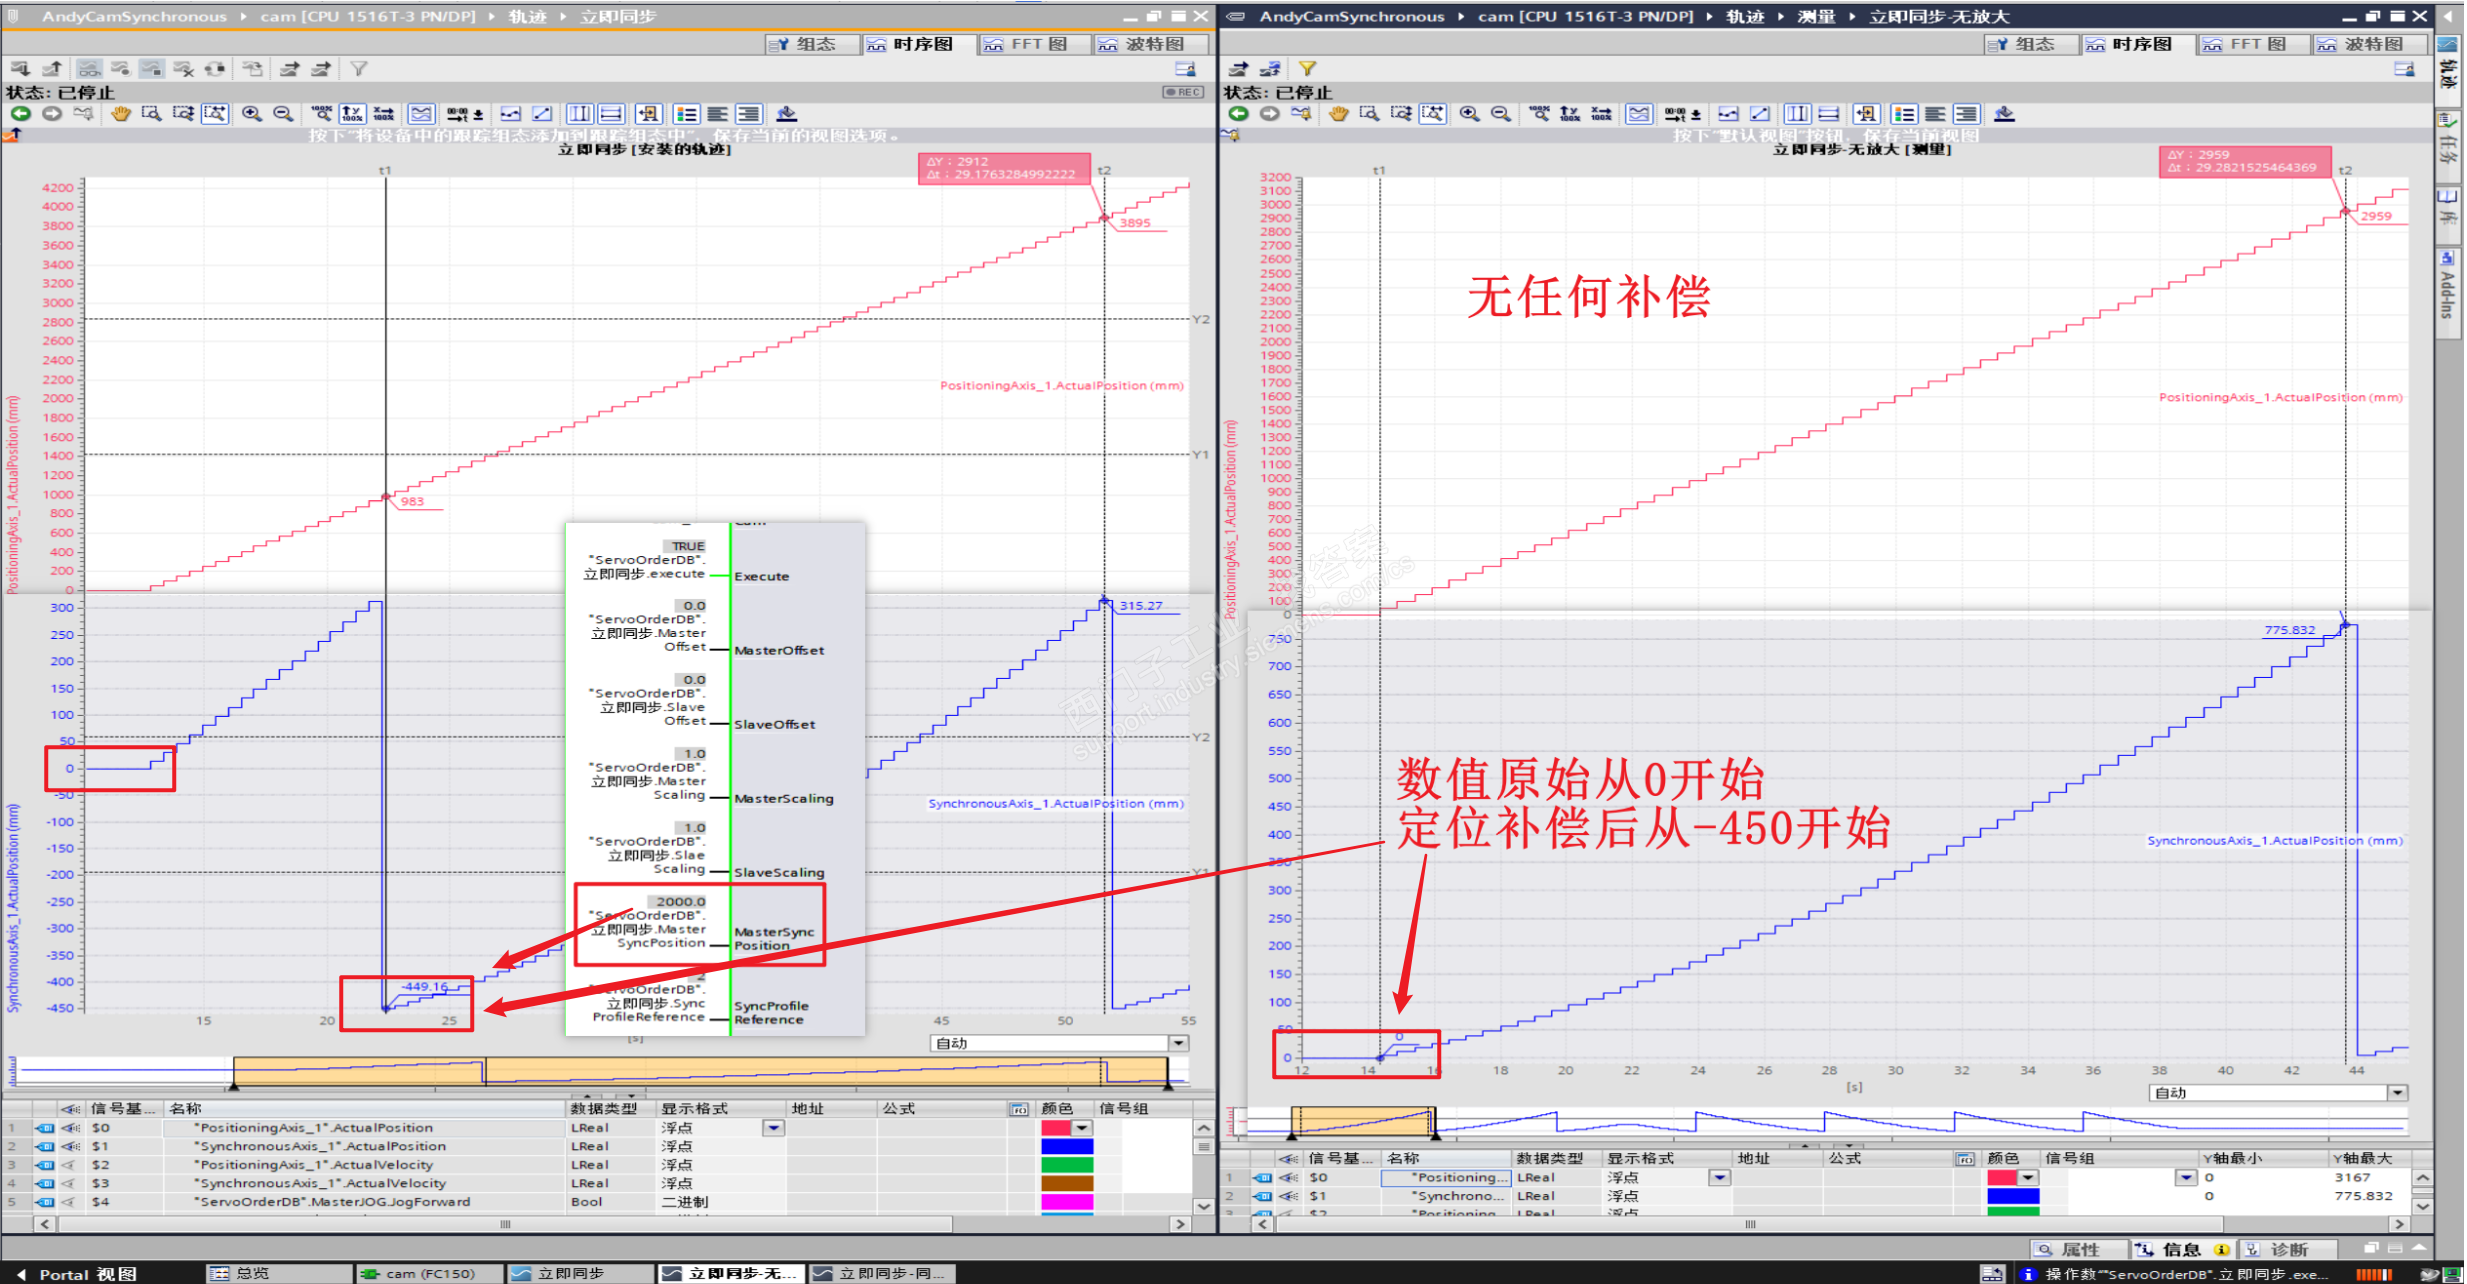Open the 自动 time unit dropdown in left chart

[x=1179, y=1043]
